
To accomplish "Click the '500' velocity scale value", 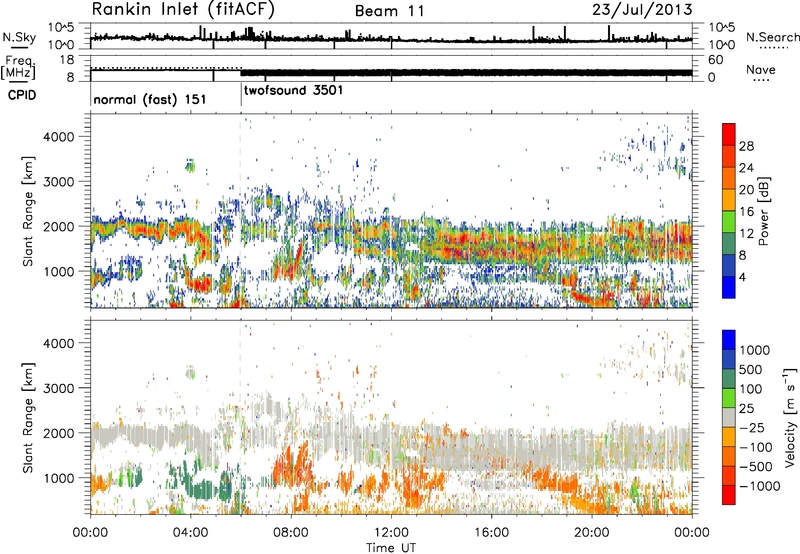I will [x=751, y=369].
